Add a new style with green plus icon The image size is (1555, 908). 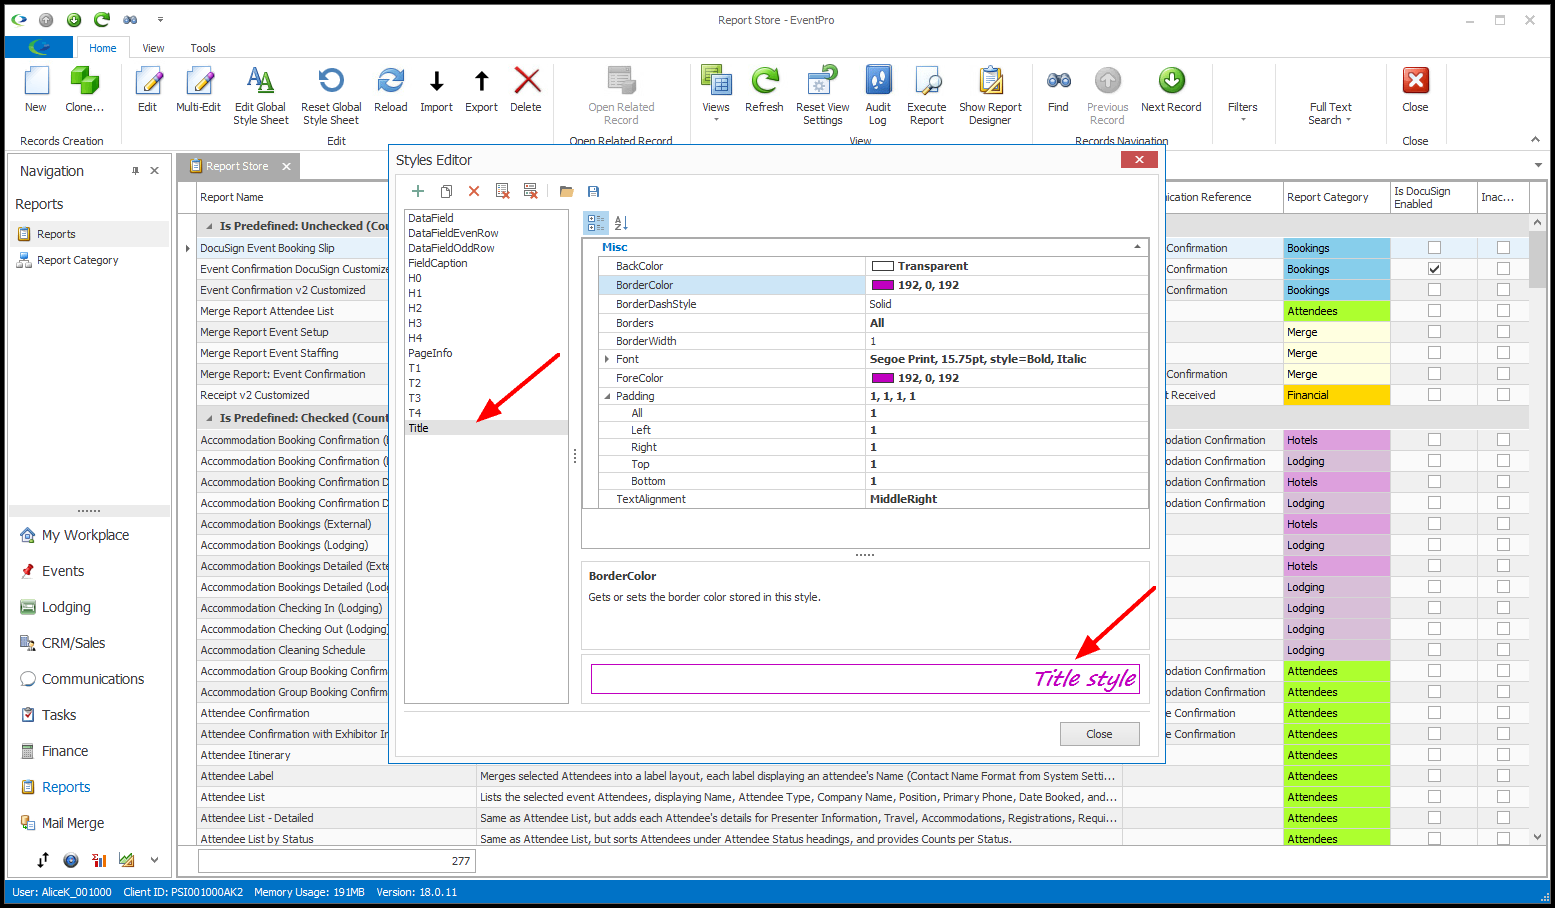(418, 191)
